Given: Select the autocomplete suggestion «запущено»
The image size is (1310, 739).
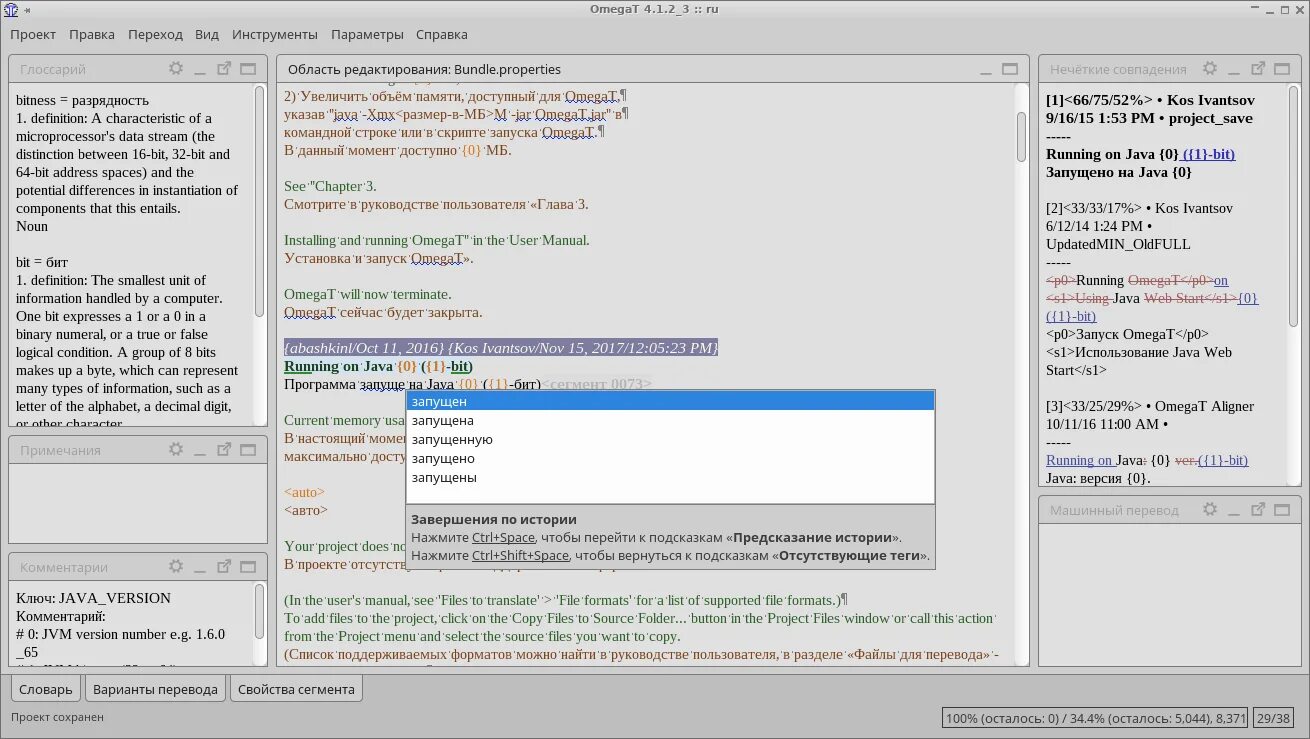Looking at the screenshot, I should [x=670, y=458].
